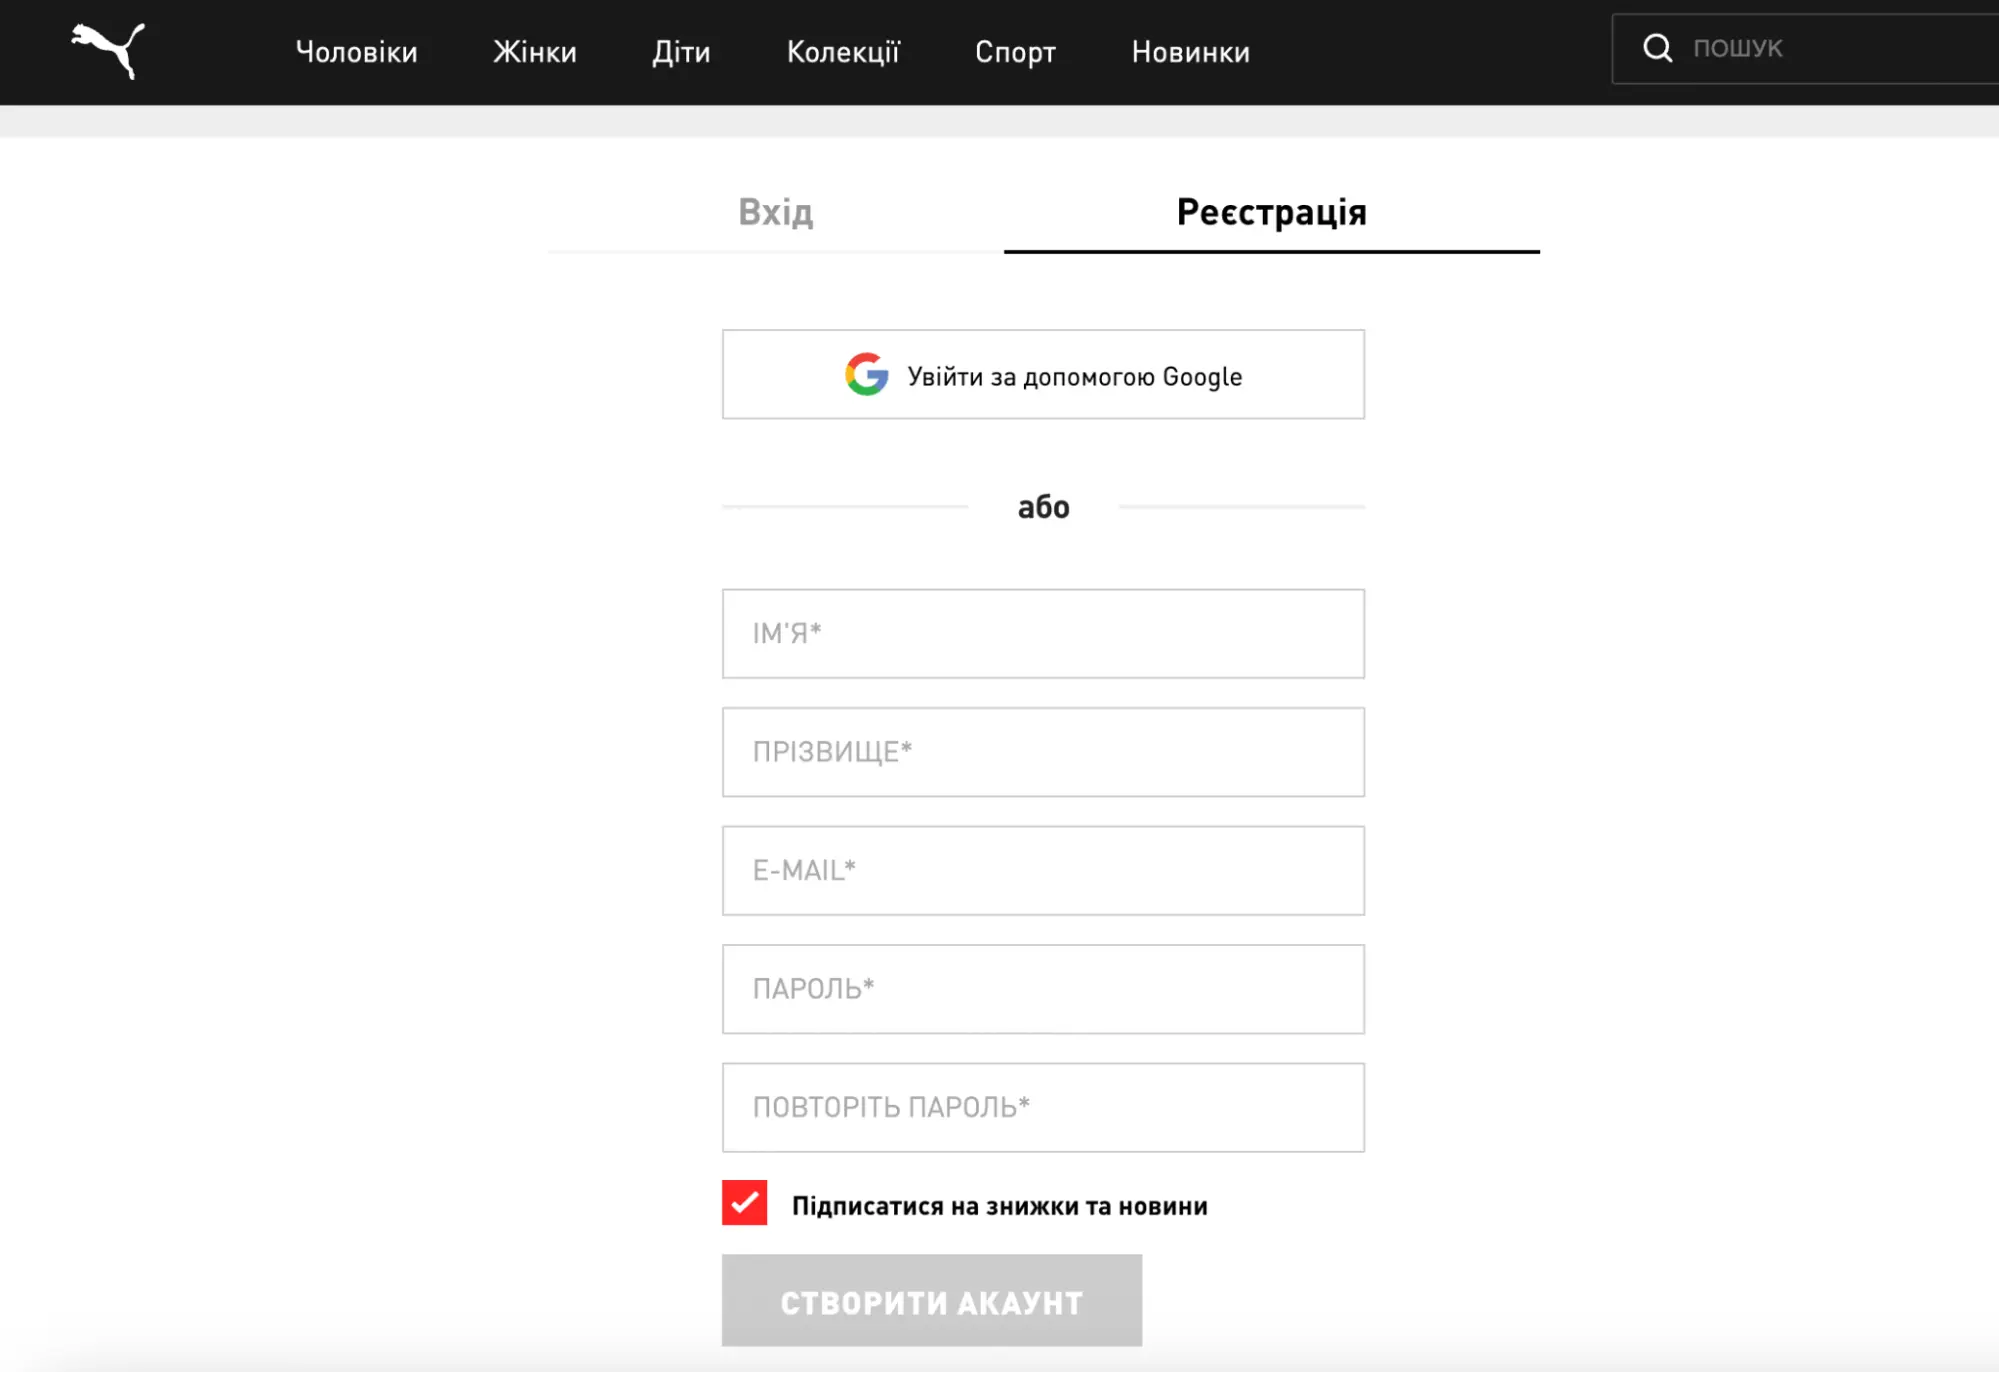Click the СТВОРИТИ АКАУНТ button
This screenshot has height=1373, width=1999.
(x=931, y=1301)
